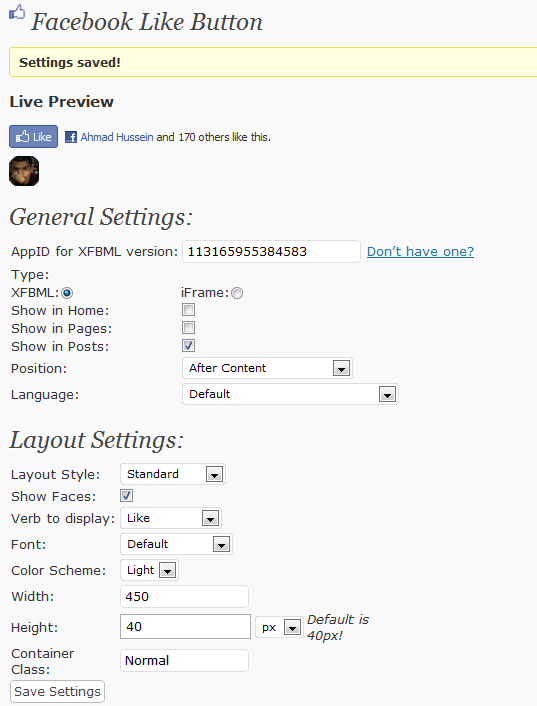The height and width of the screenshot is (706, 537).
Task: Open the Layout Style dropdown
Action: (x=173, y=474)
